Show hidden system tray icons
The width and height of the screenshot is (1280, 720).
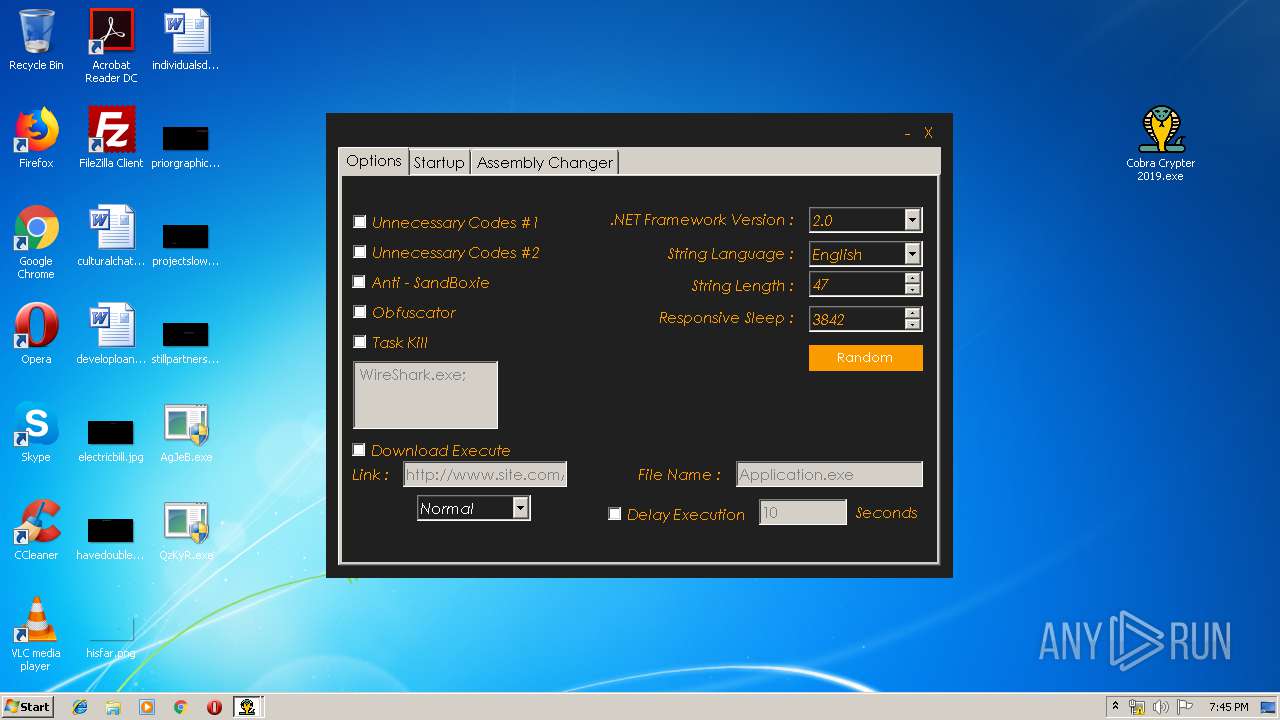click(x=1115, y=707)
